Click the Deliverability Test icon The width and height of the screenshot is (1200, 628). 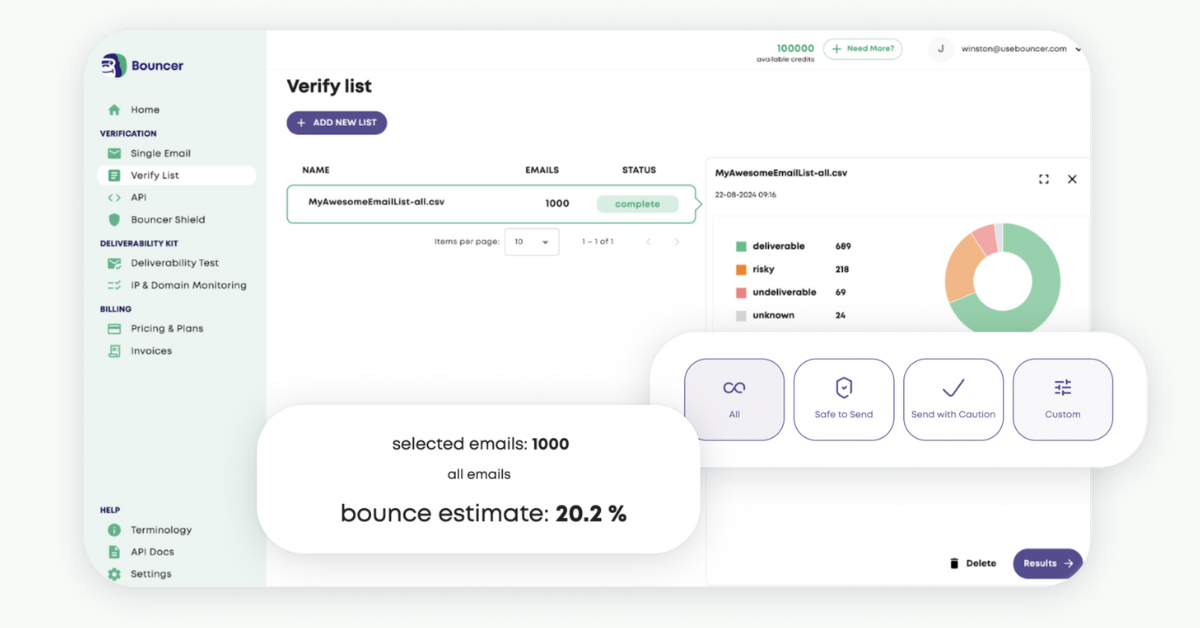pyautogui.click(x=114, y=264)
